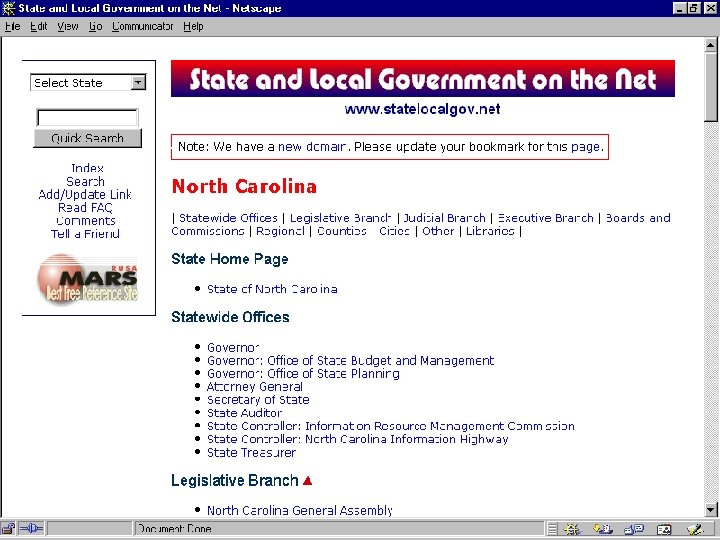
Task: Open Governor: Office of State Budget and Management
Action: [350, 361]
